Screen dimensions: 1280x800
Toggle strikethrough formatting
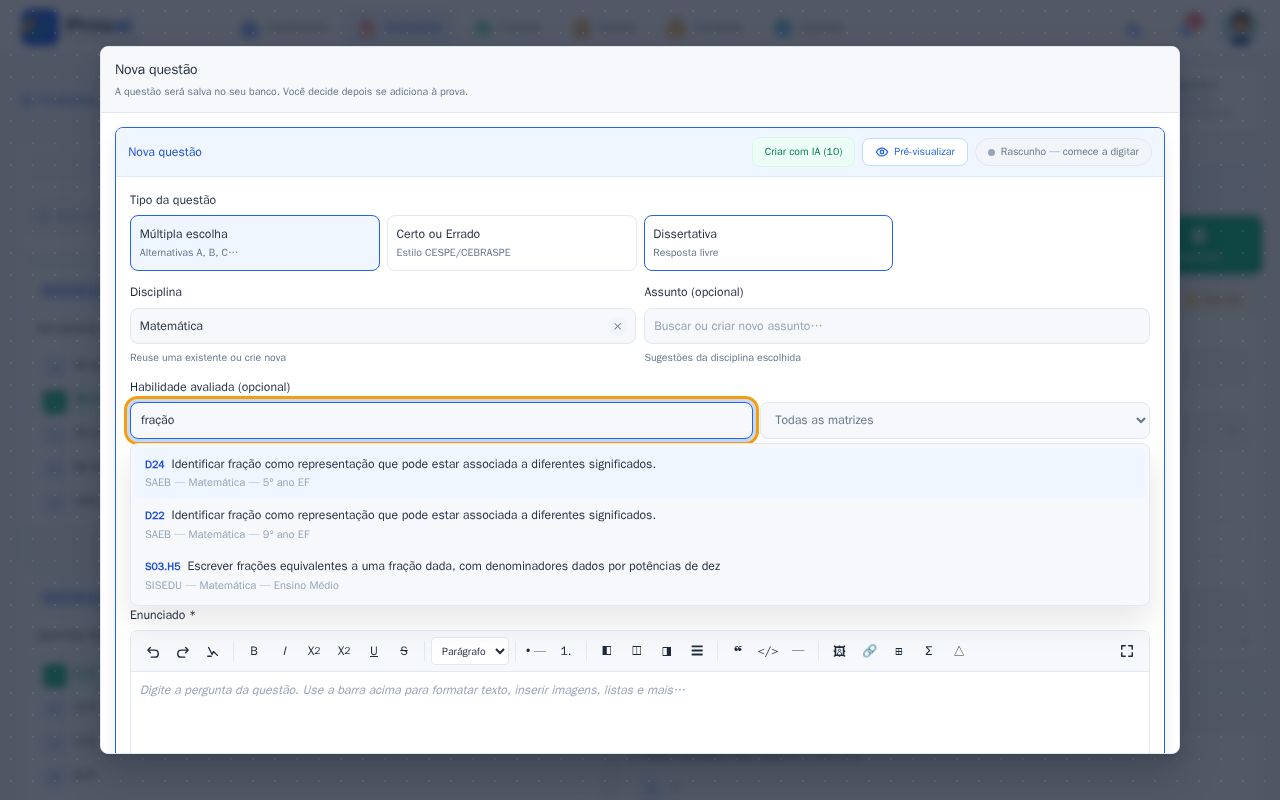(x=404, y=651)
